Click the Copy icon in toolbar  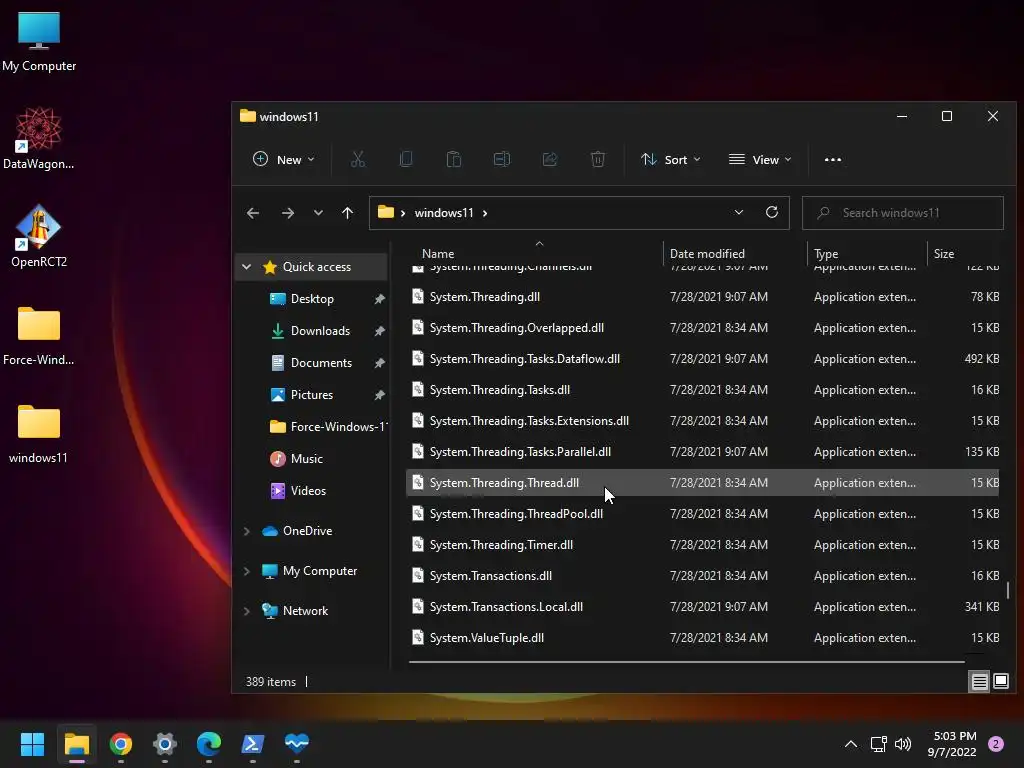pyautogui.click(x=406, y=159)
